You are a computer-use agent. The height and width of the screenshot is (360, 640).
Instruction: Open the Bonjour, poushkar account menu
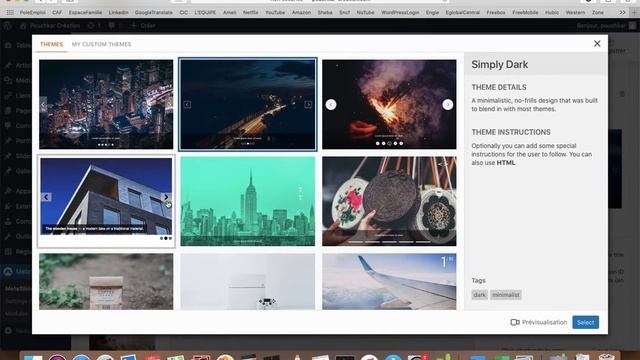click(606, 26)
